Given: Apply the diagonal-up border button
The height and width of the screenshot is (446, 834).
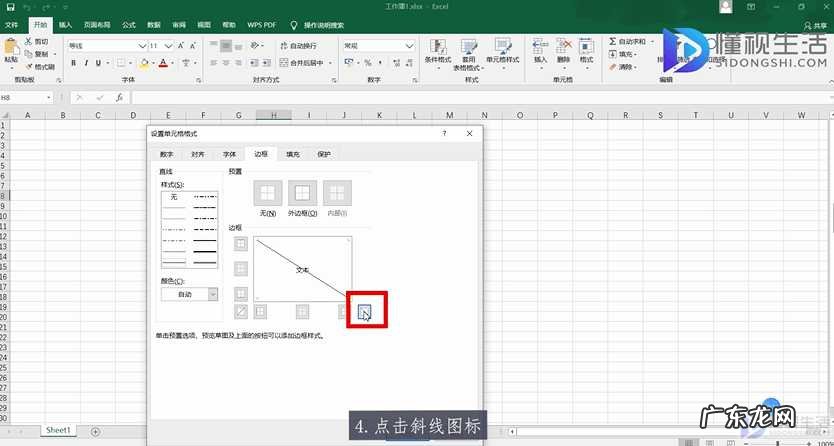Looking at the screenshot, I should (x=241, y=312).
